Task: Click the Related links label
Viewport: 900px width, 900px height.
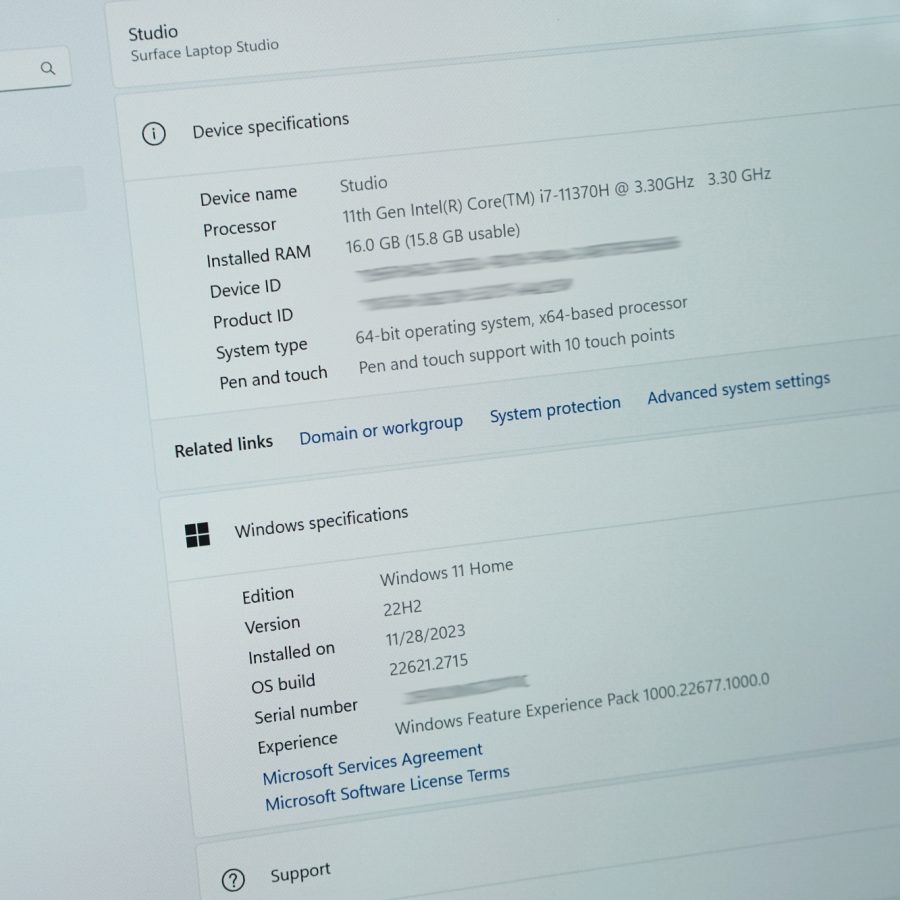Action: tap(223, 446)
